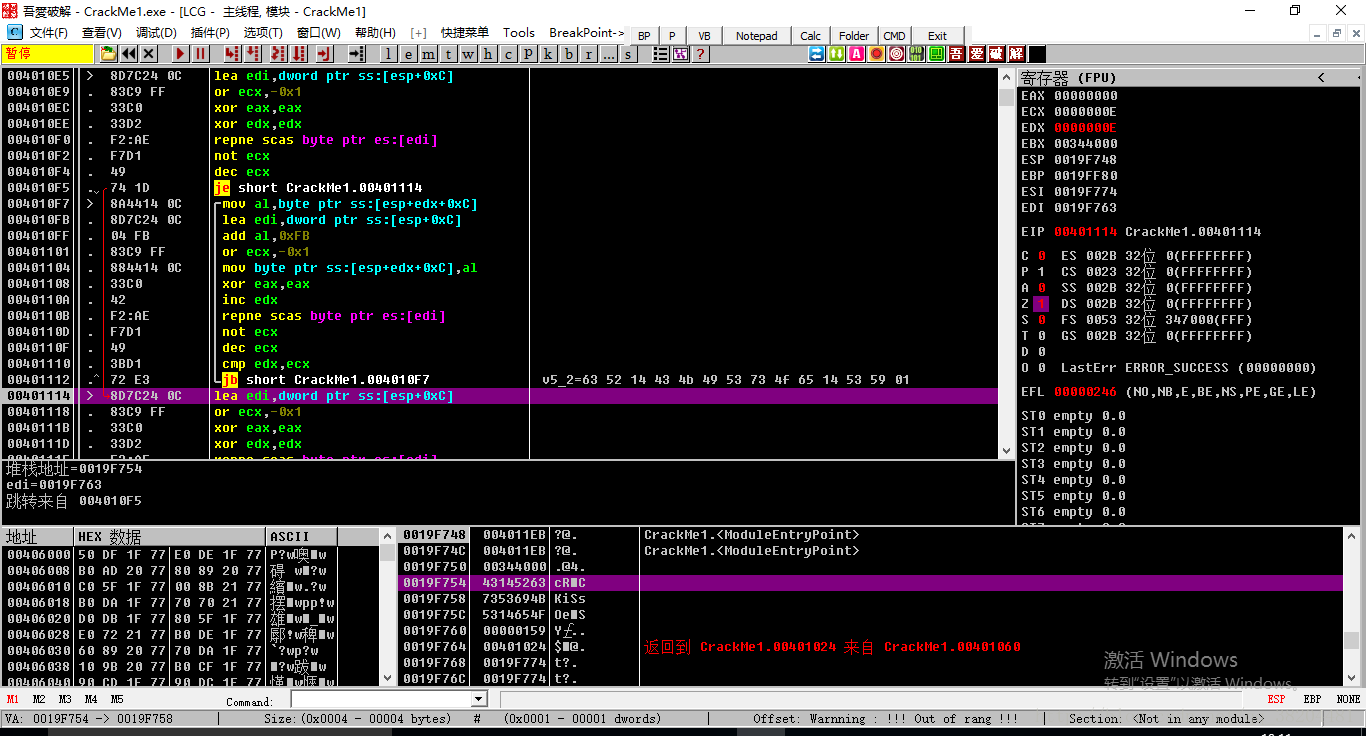Show Windows list with 'w' button
The width and height of the screenshot is (1366, 736).
[468, 54]
